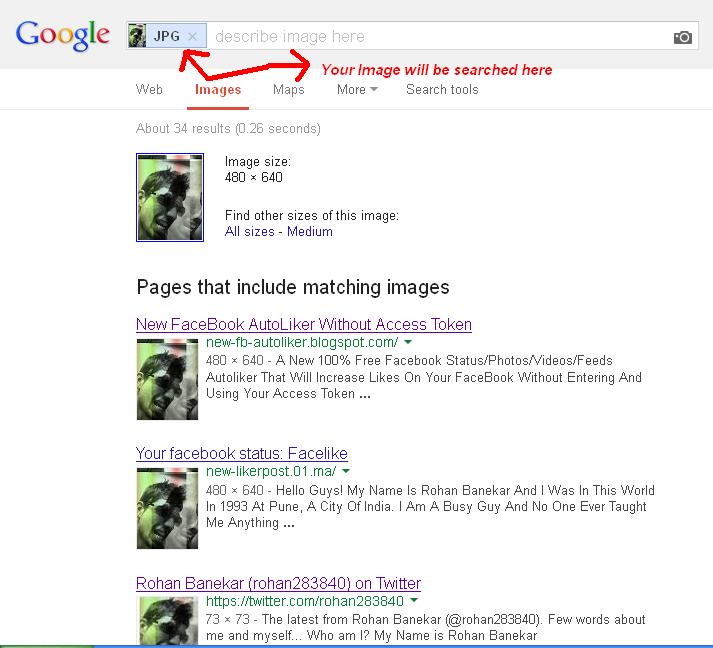Screen dimensions: 713x648
Task: Expand the More dropdown menu
Action: 357,89
